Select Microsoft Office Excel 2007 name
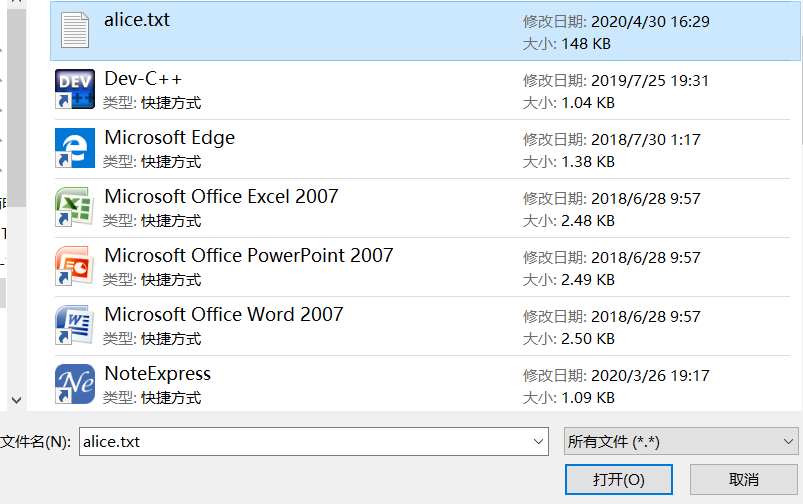The height and width of the screenshot is (504, 803). [221, 196]
